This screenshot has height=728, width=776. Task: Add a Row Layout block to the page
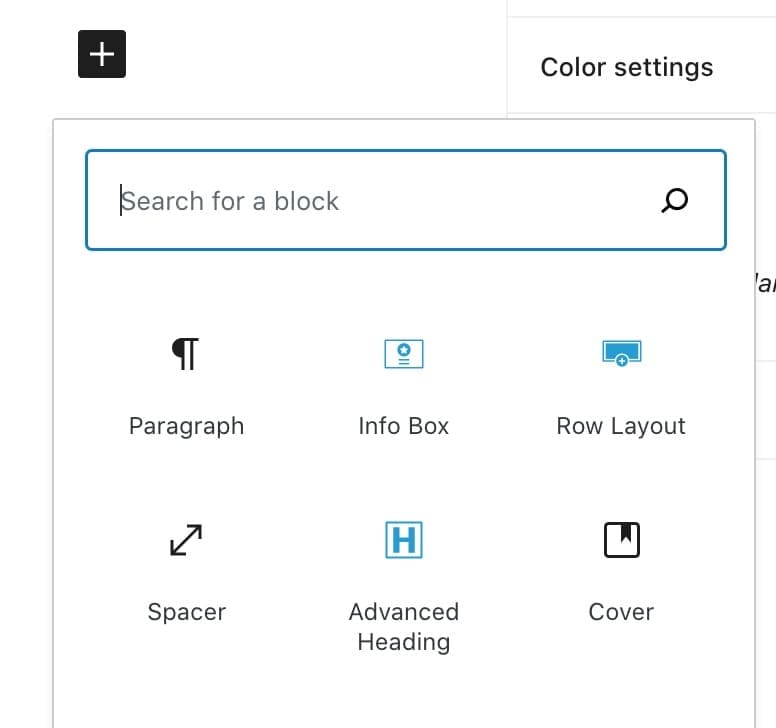tap(622, 387)
